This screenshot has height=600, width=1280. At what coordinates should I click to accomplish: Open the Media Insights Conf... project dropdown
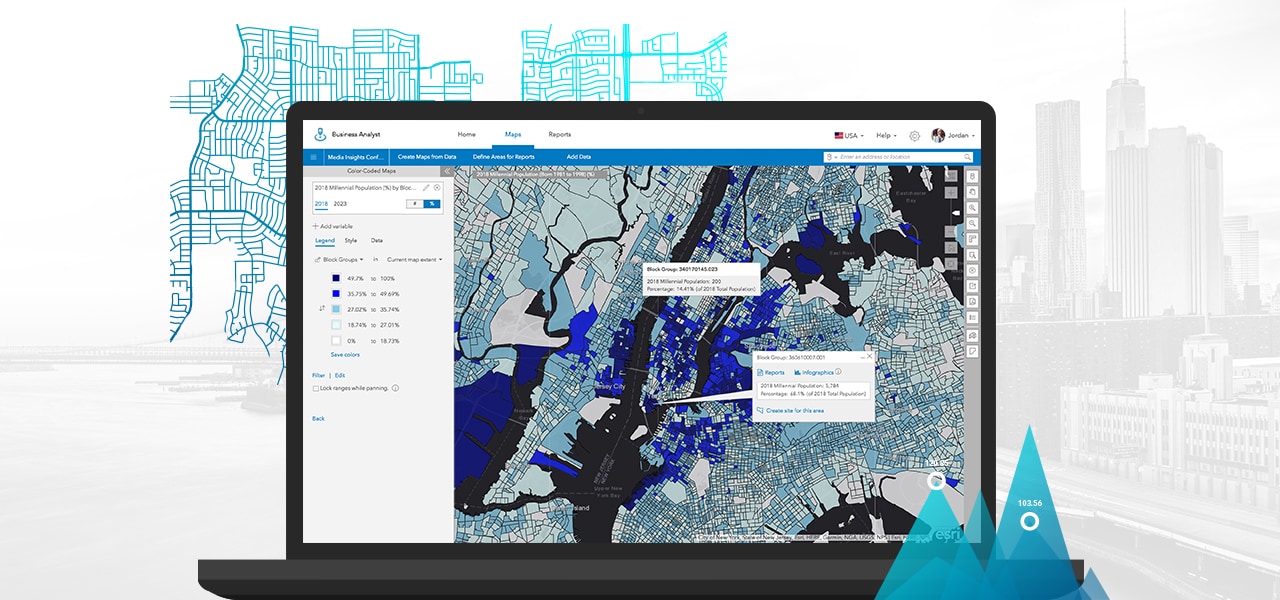tap(356, 157)
